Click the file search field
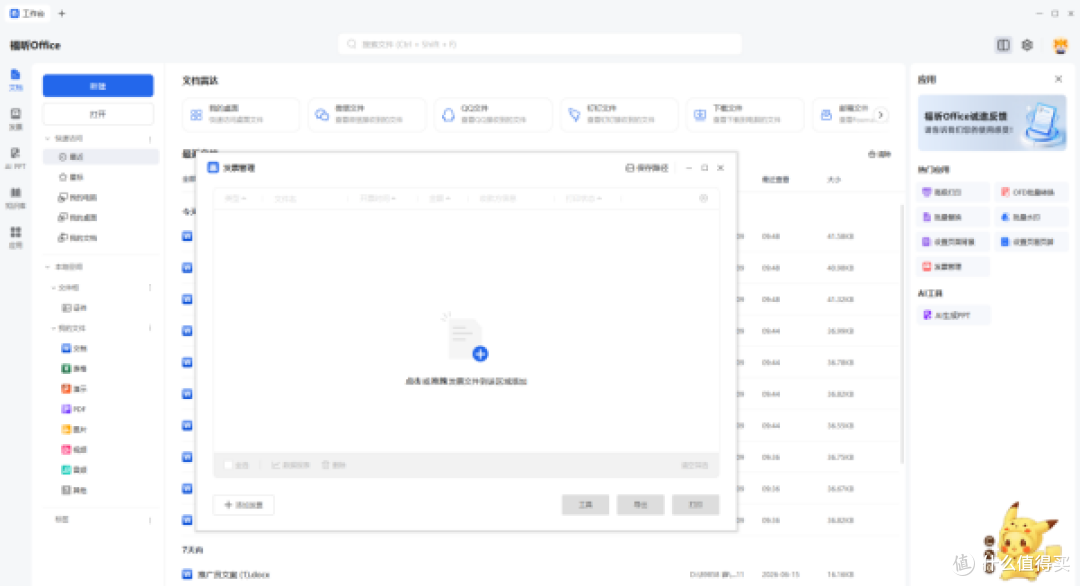The height and width of the screenshot is (586, 1080). pos(540,44)
